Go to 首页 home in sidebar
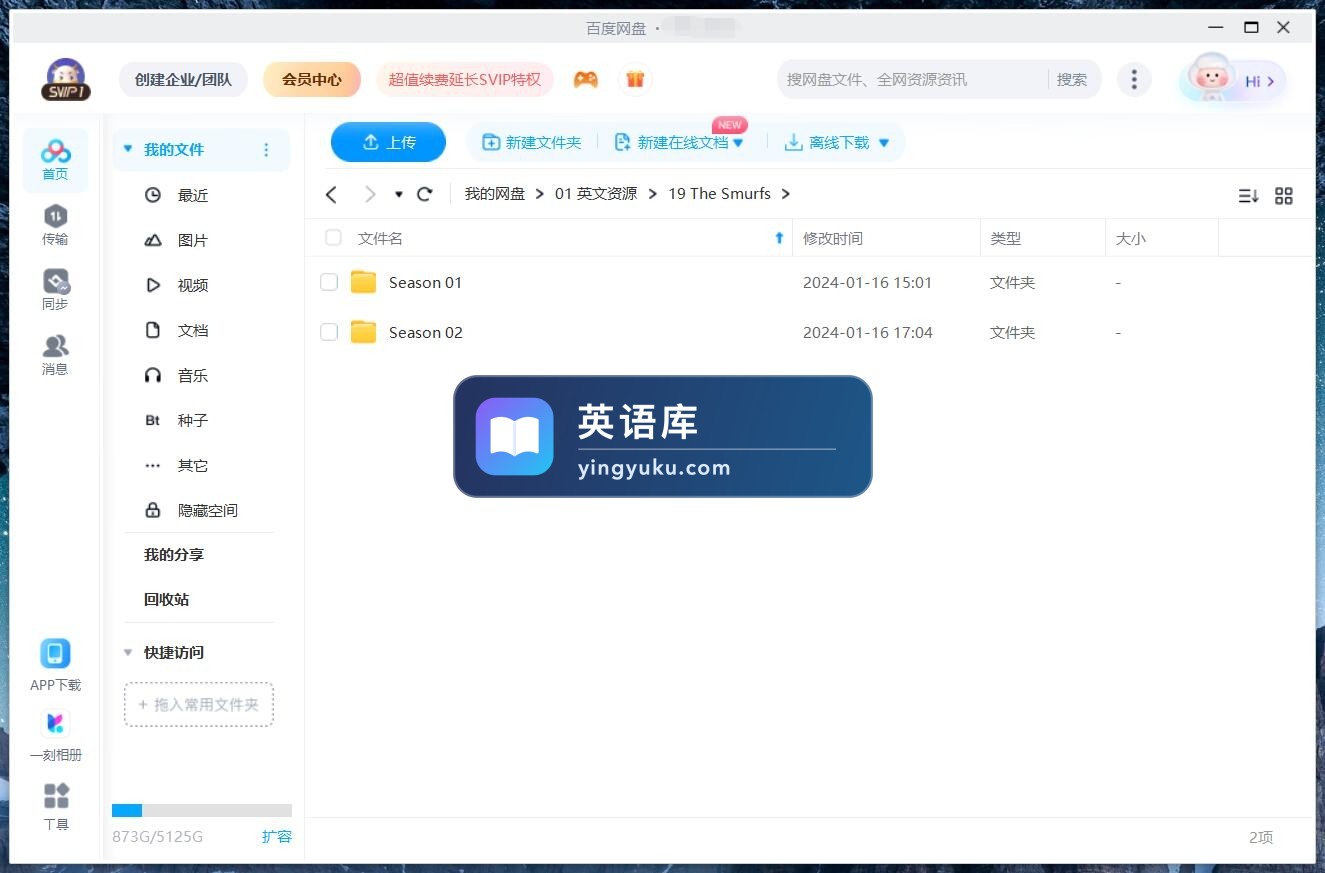 point(55,160)
